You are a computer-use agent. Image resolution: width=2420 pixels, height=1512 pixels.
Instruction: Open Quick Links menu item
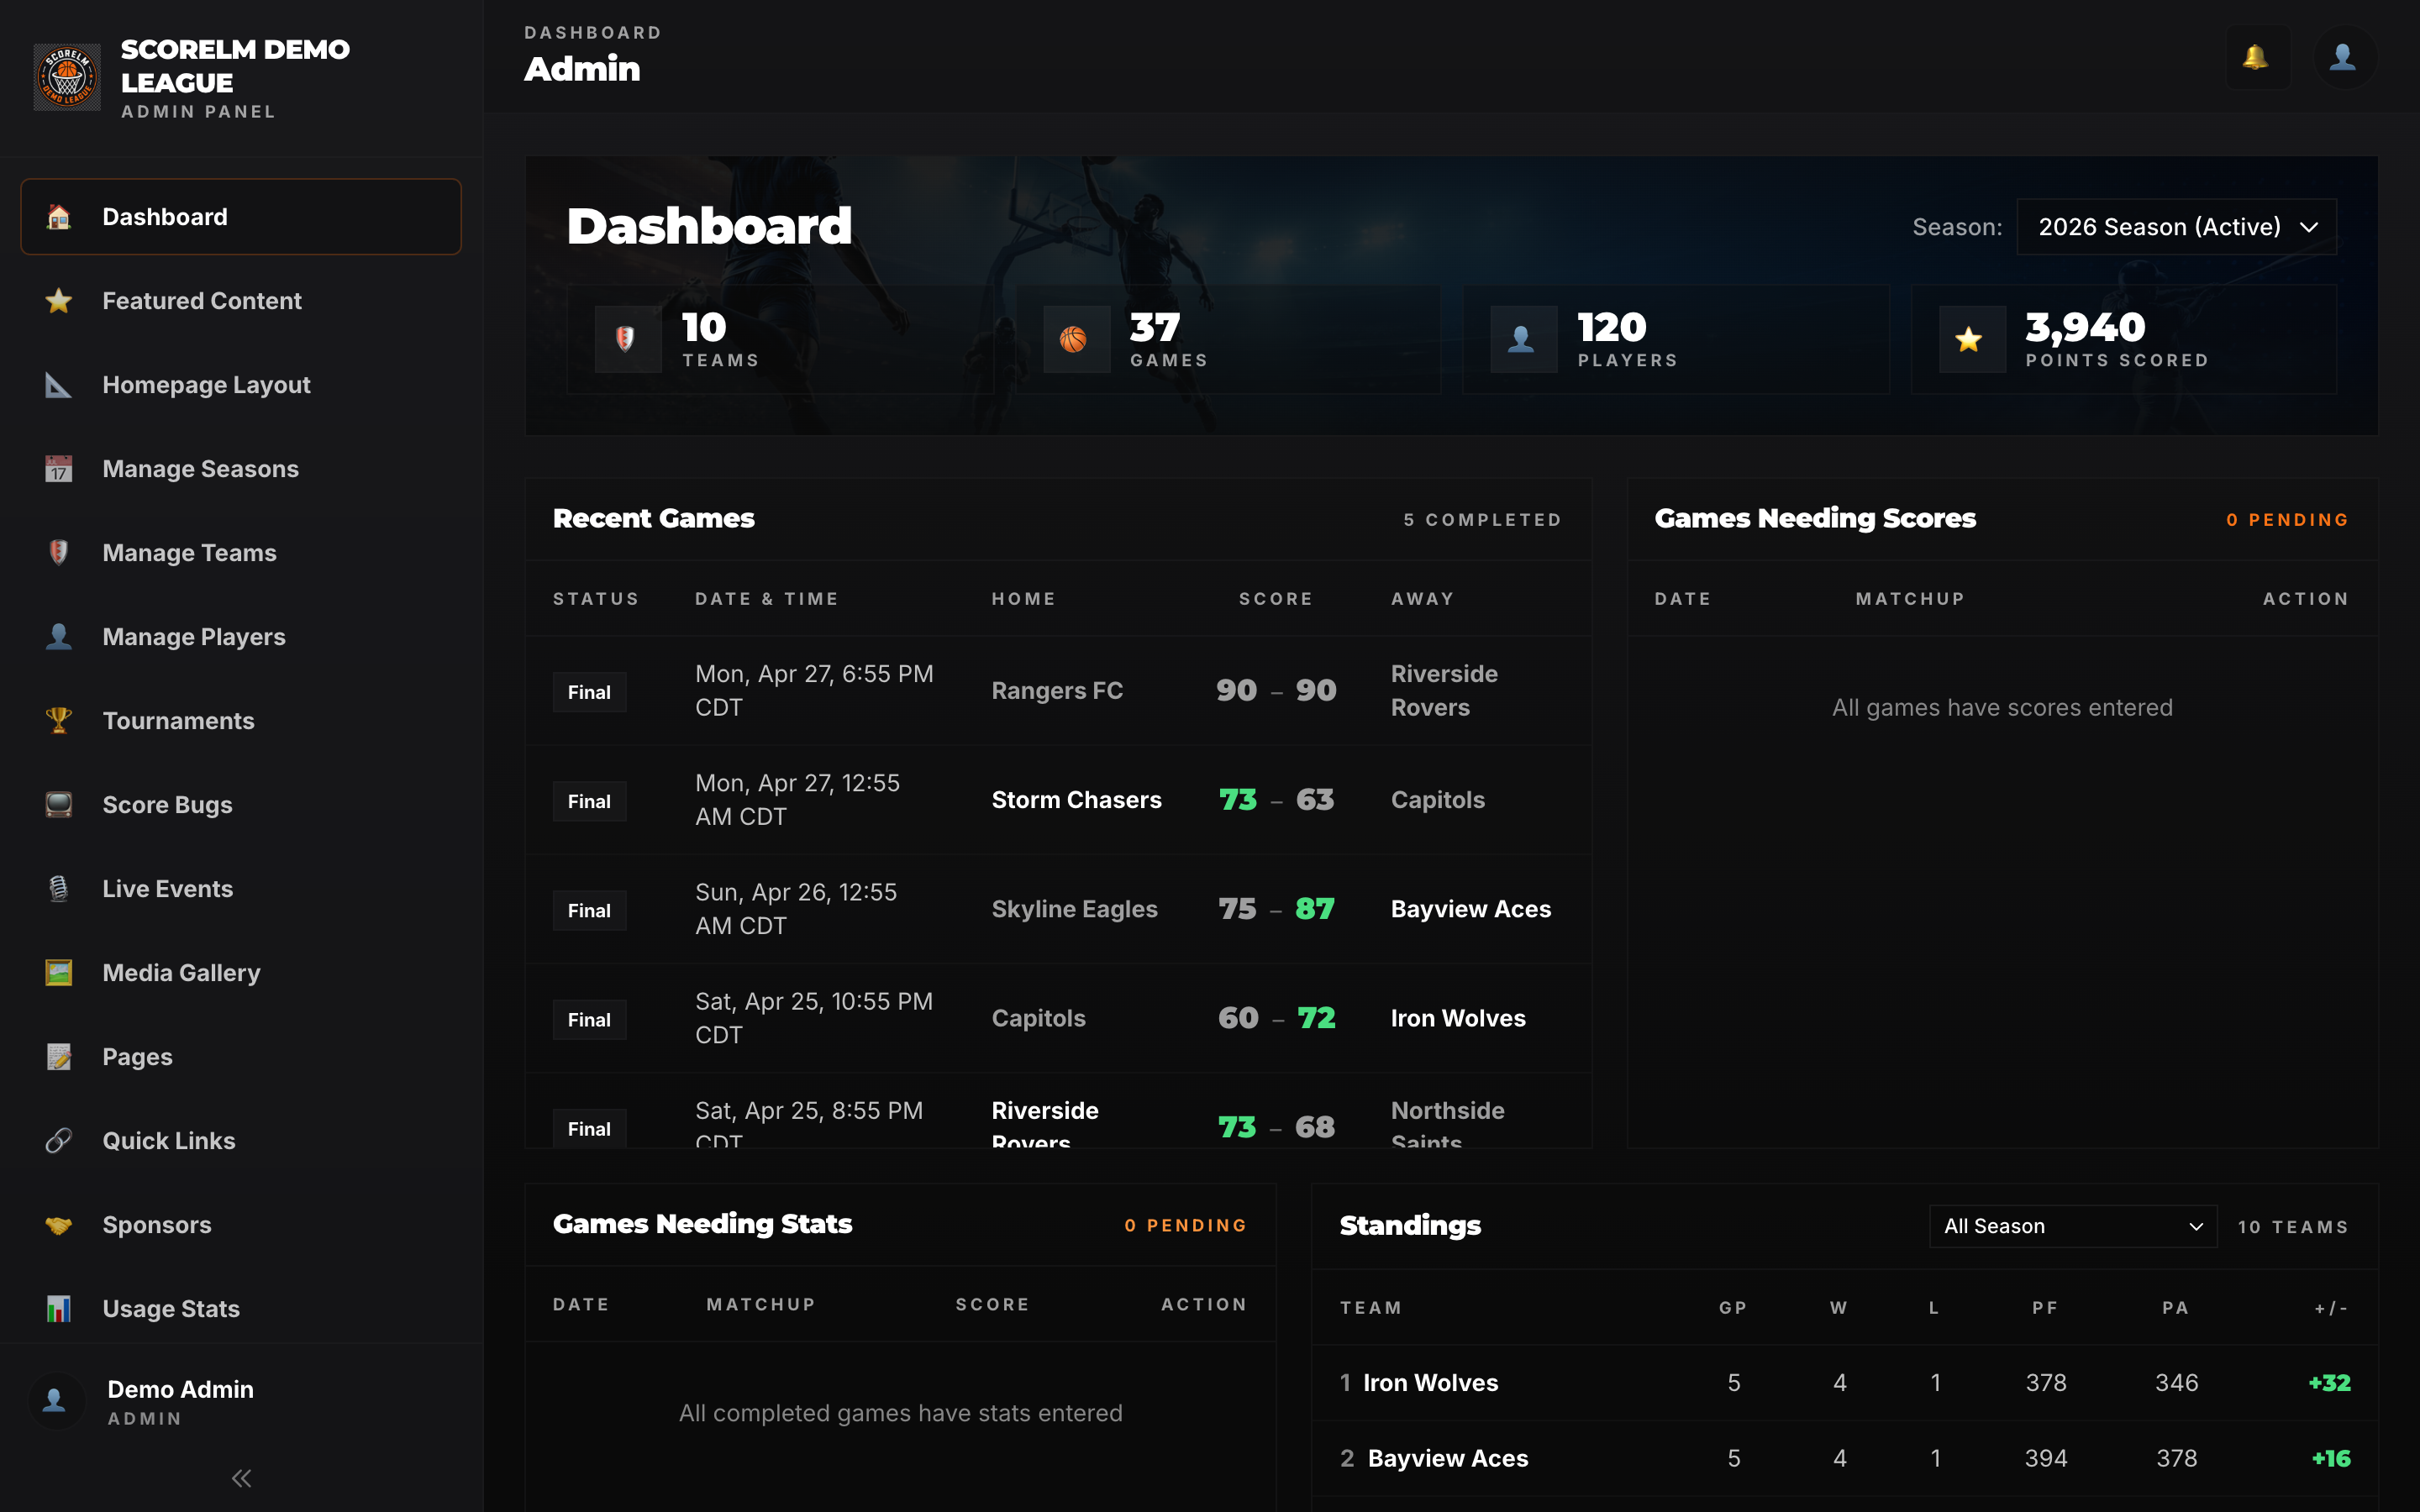[241, 1141]
